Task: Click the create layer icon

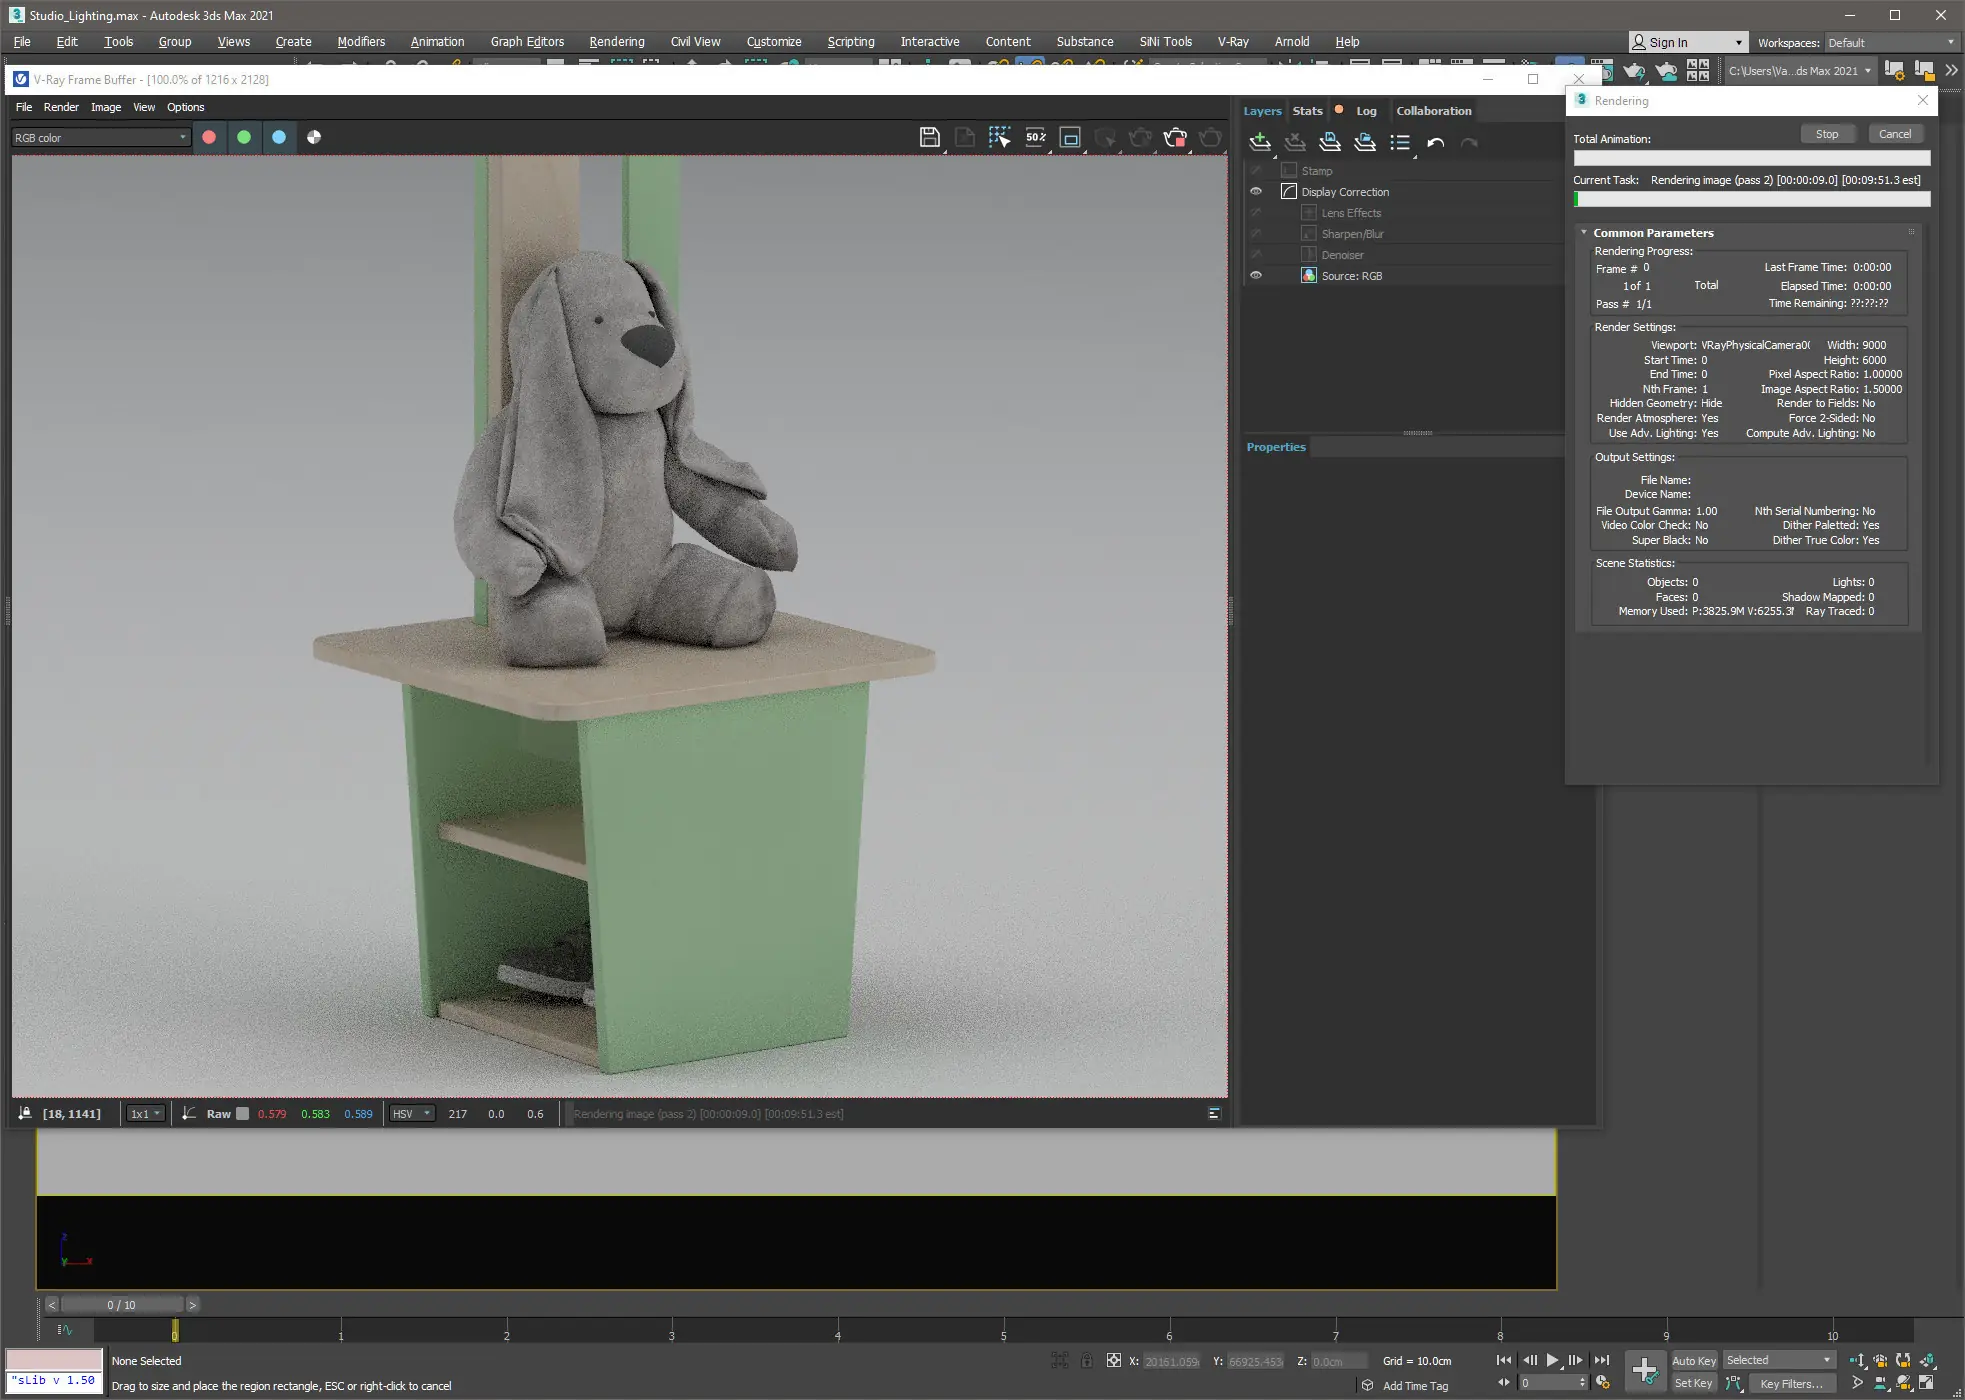Action: coord(1260,142)
